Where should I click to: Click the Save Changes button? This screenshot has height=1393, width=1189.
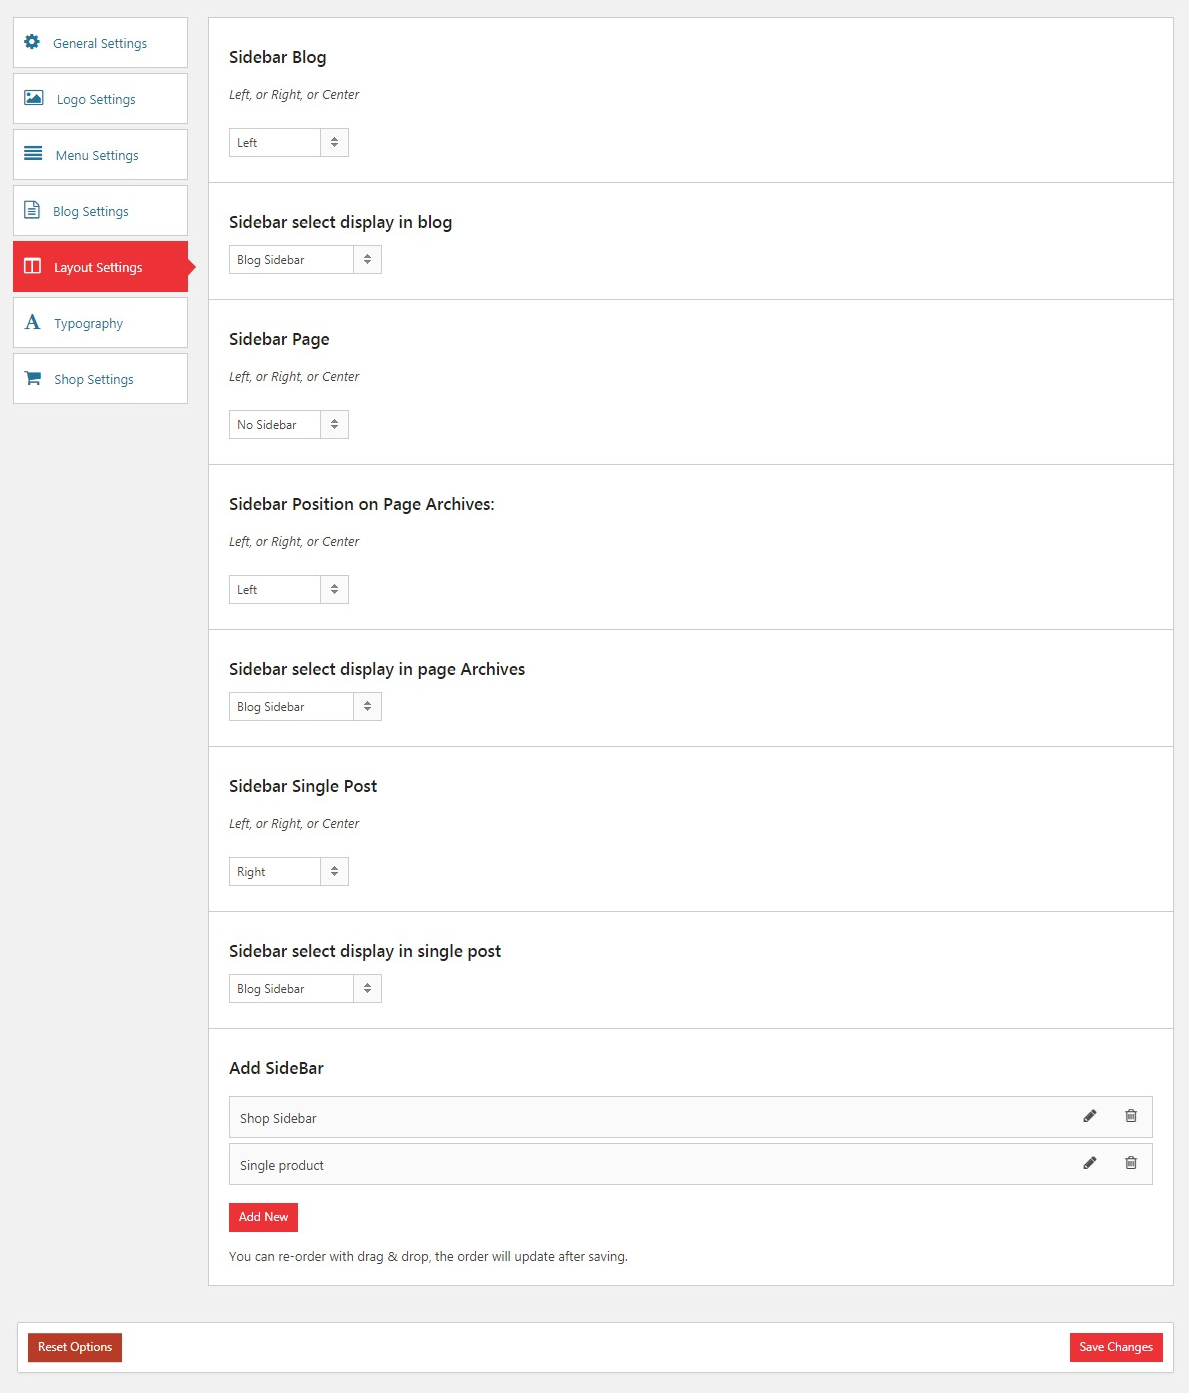tap(1116, 1347)
